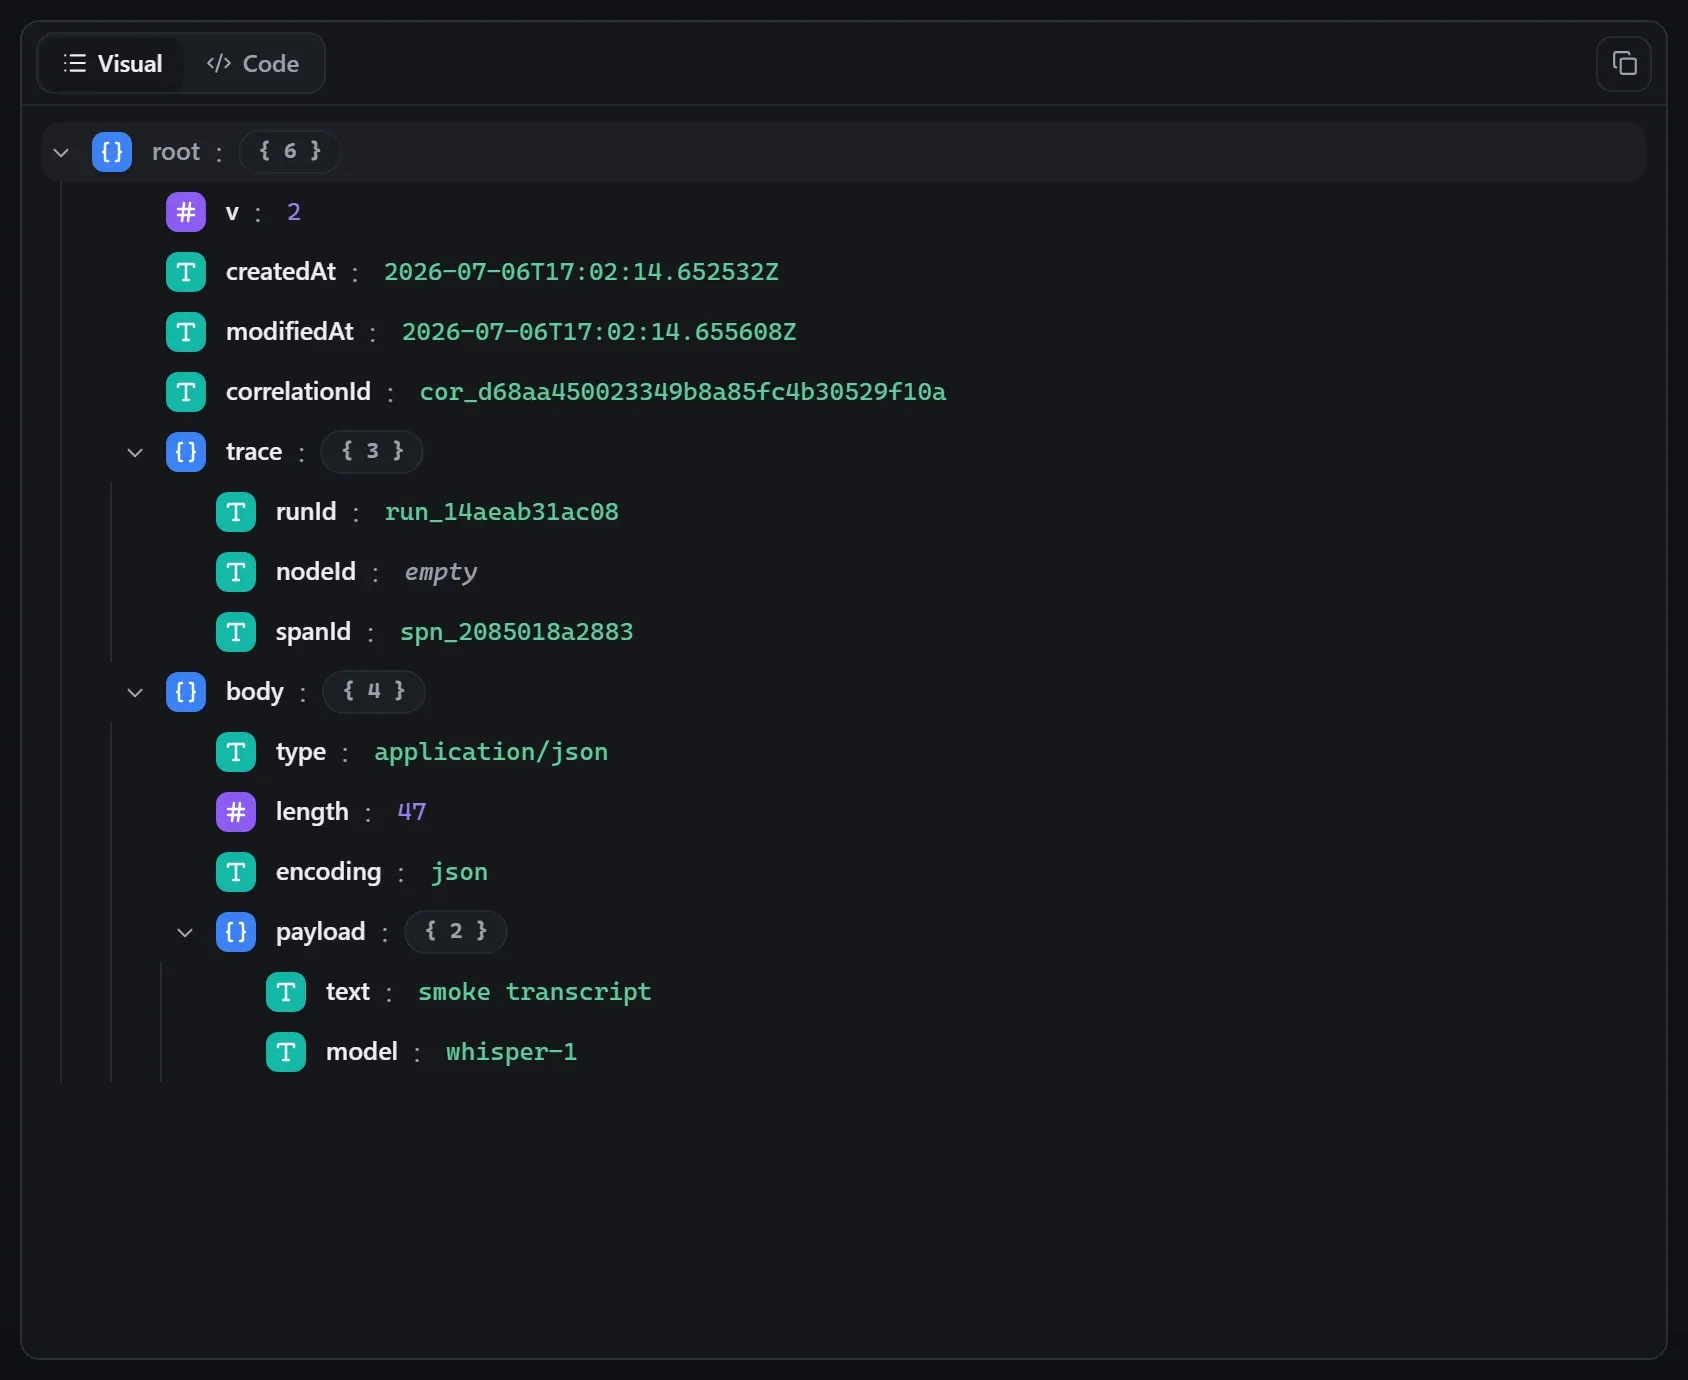Click the text icon beside spanId
Screen dimensions: 1688x1380
(x=236, y=632)
